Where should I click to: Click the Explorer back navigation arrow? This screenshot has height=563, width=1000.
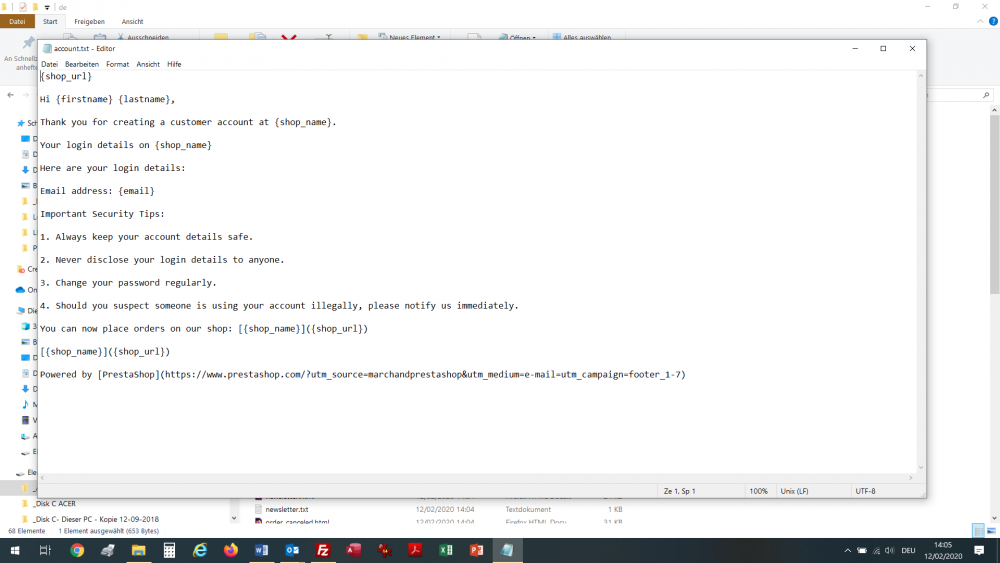pos(10,95)
